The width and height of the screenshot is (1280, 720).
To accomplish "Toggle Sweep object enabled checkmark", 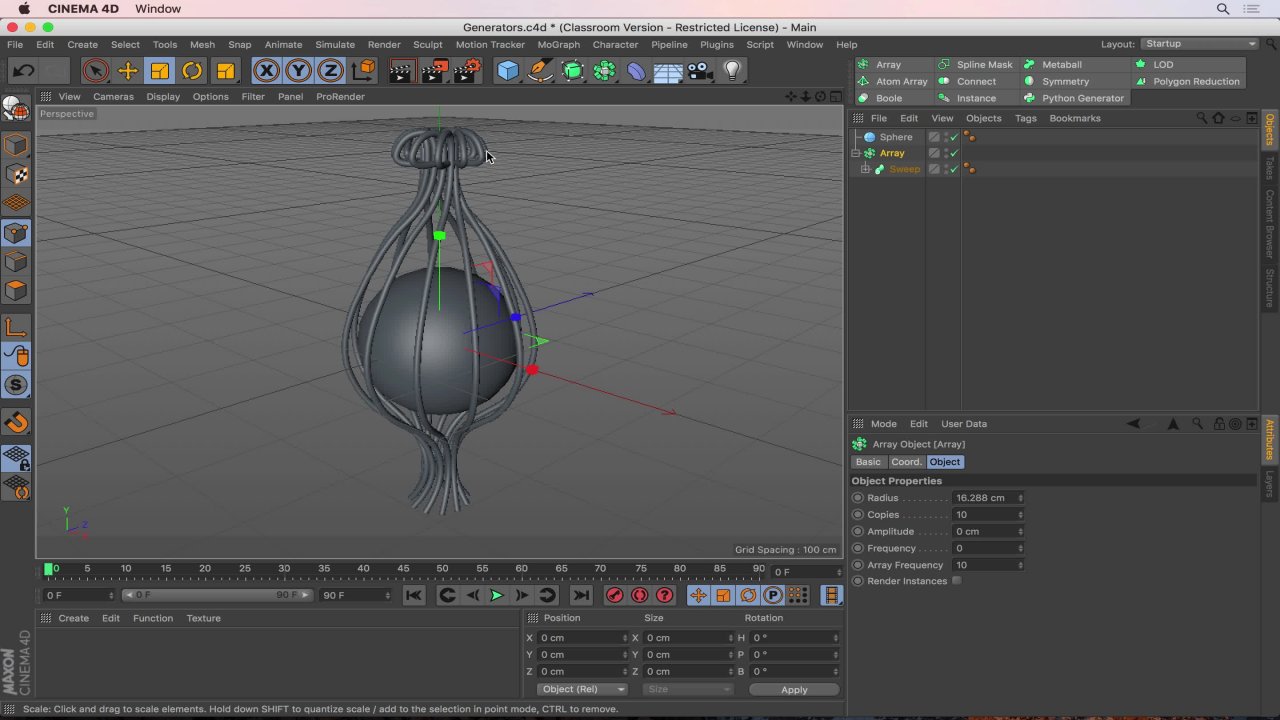I will point(954,169).
